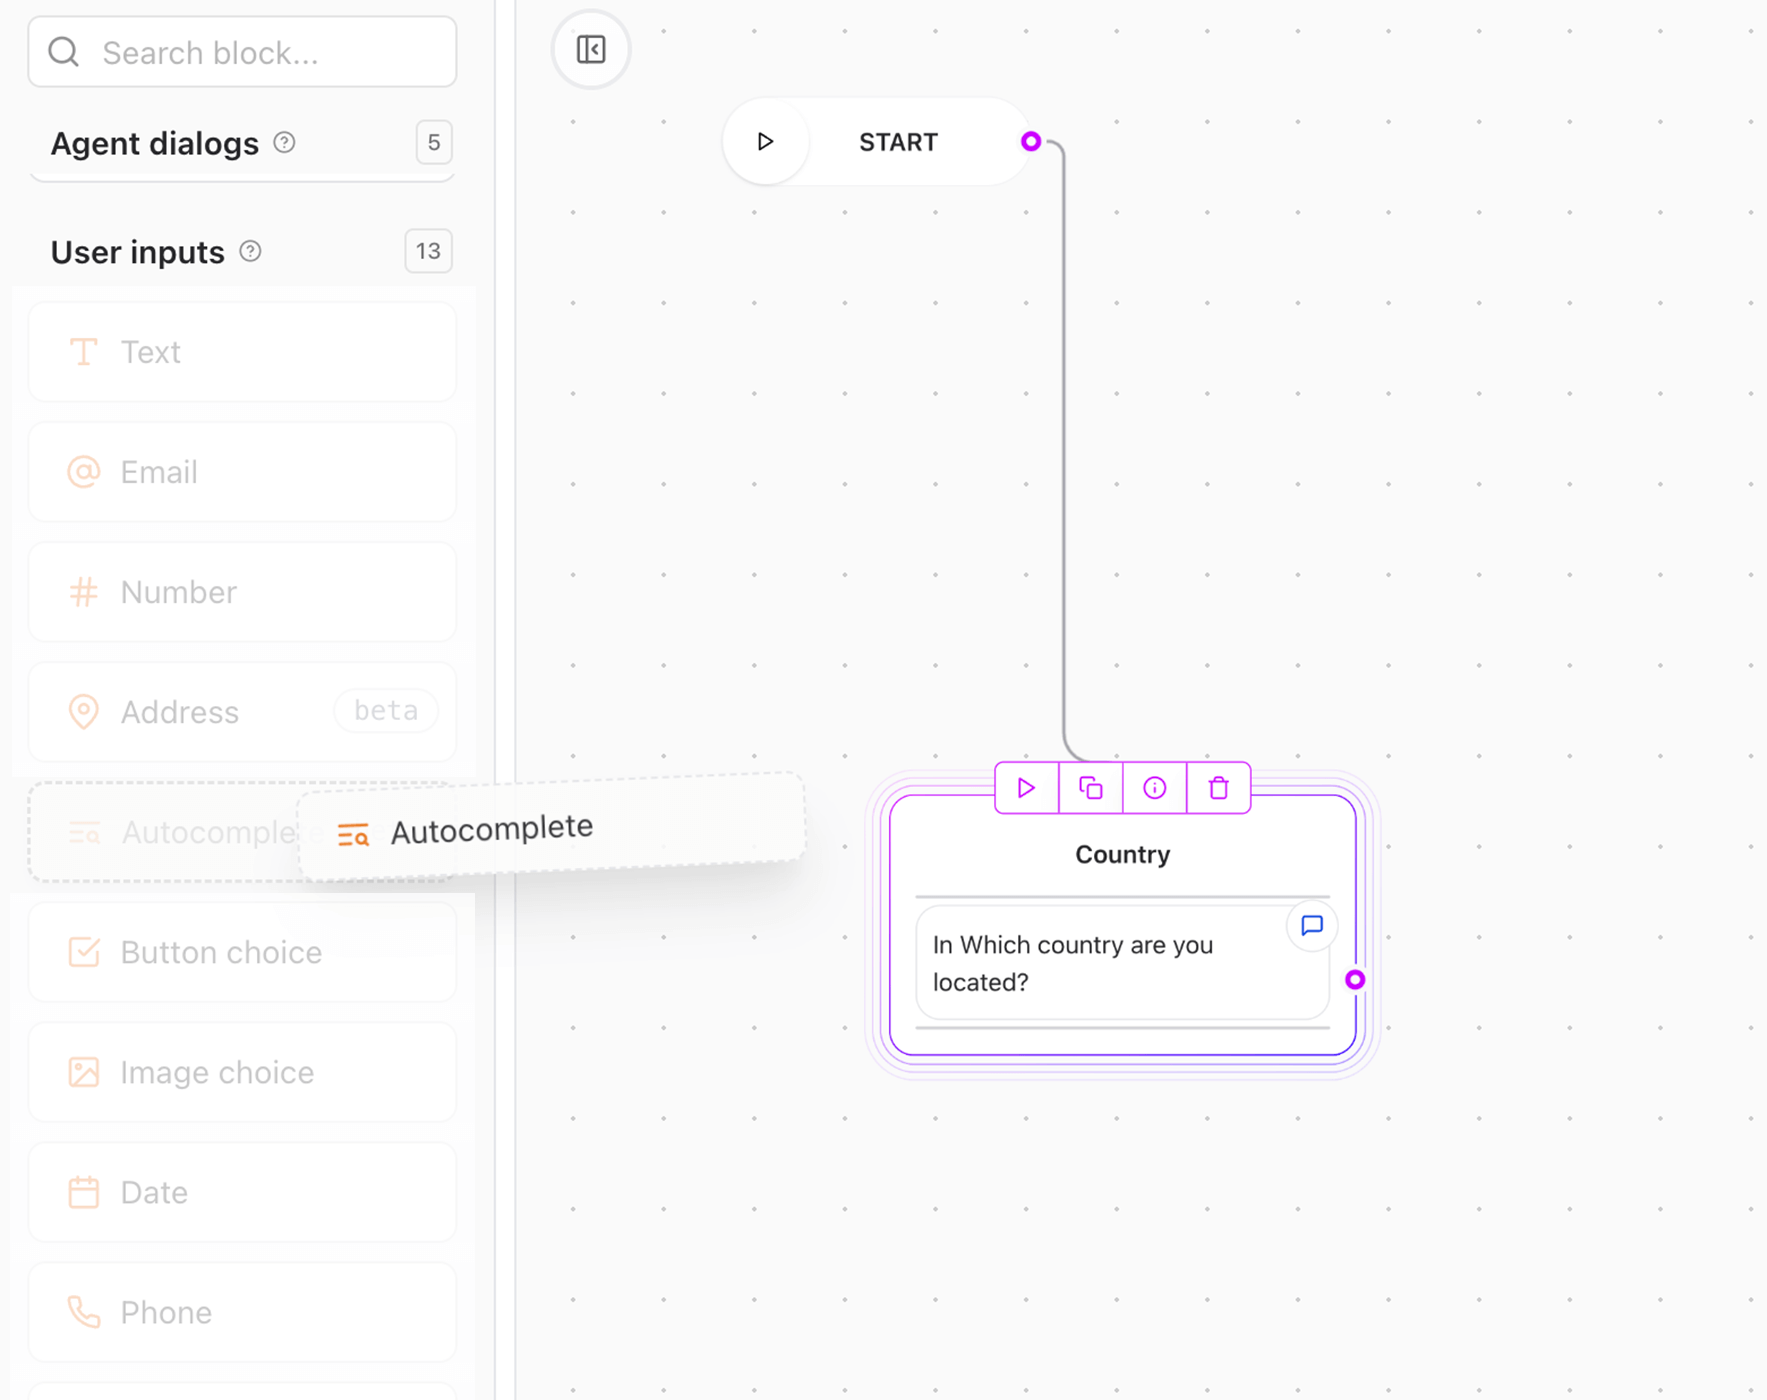Run flow from Country node play icon
The width and height of the screenshot is (1767, 1400).
click(x=1025, y=787)
